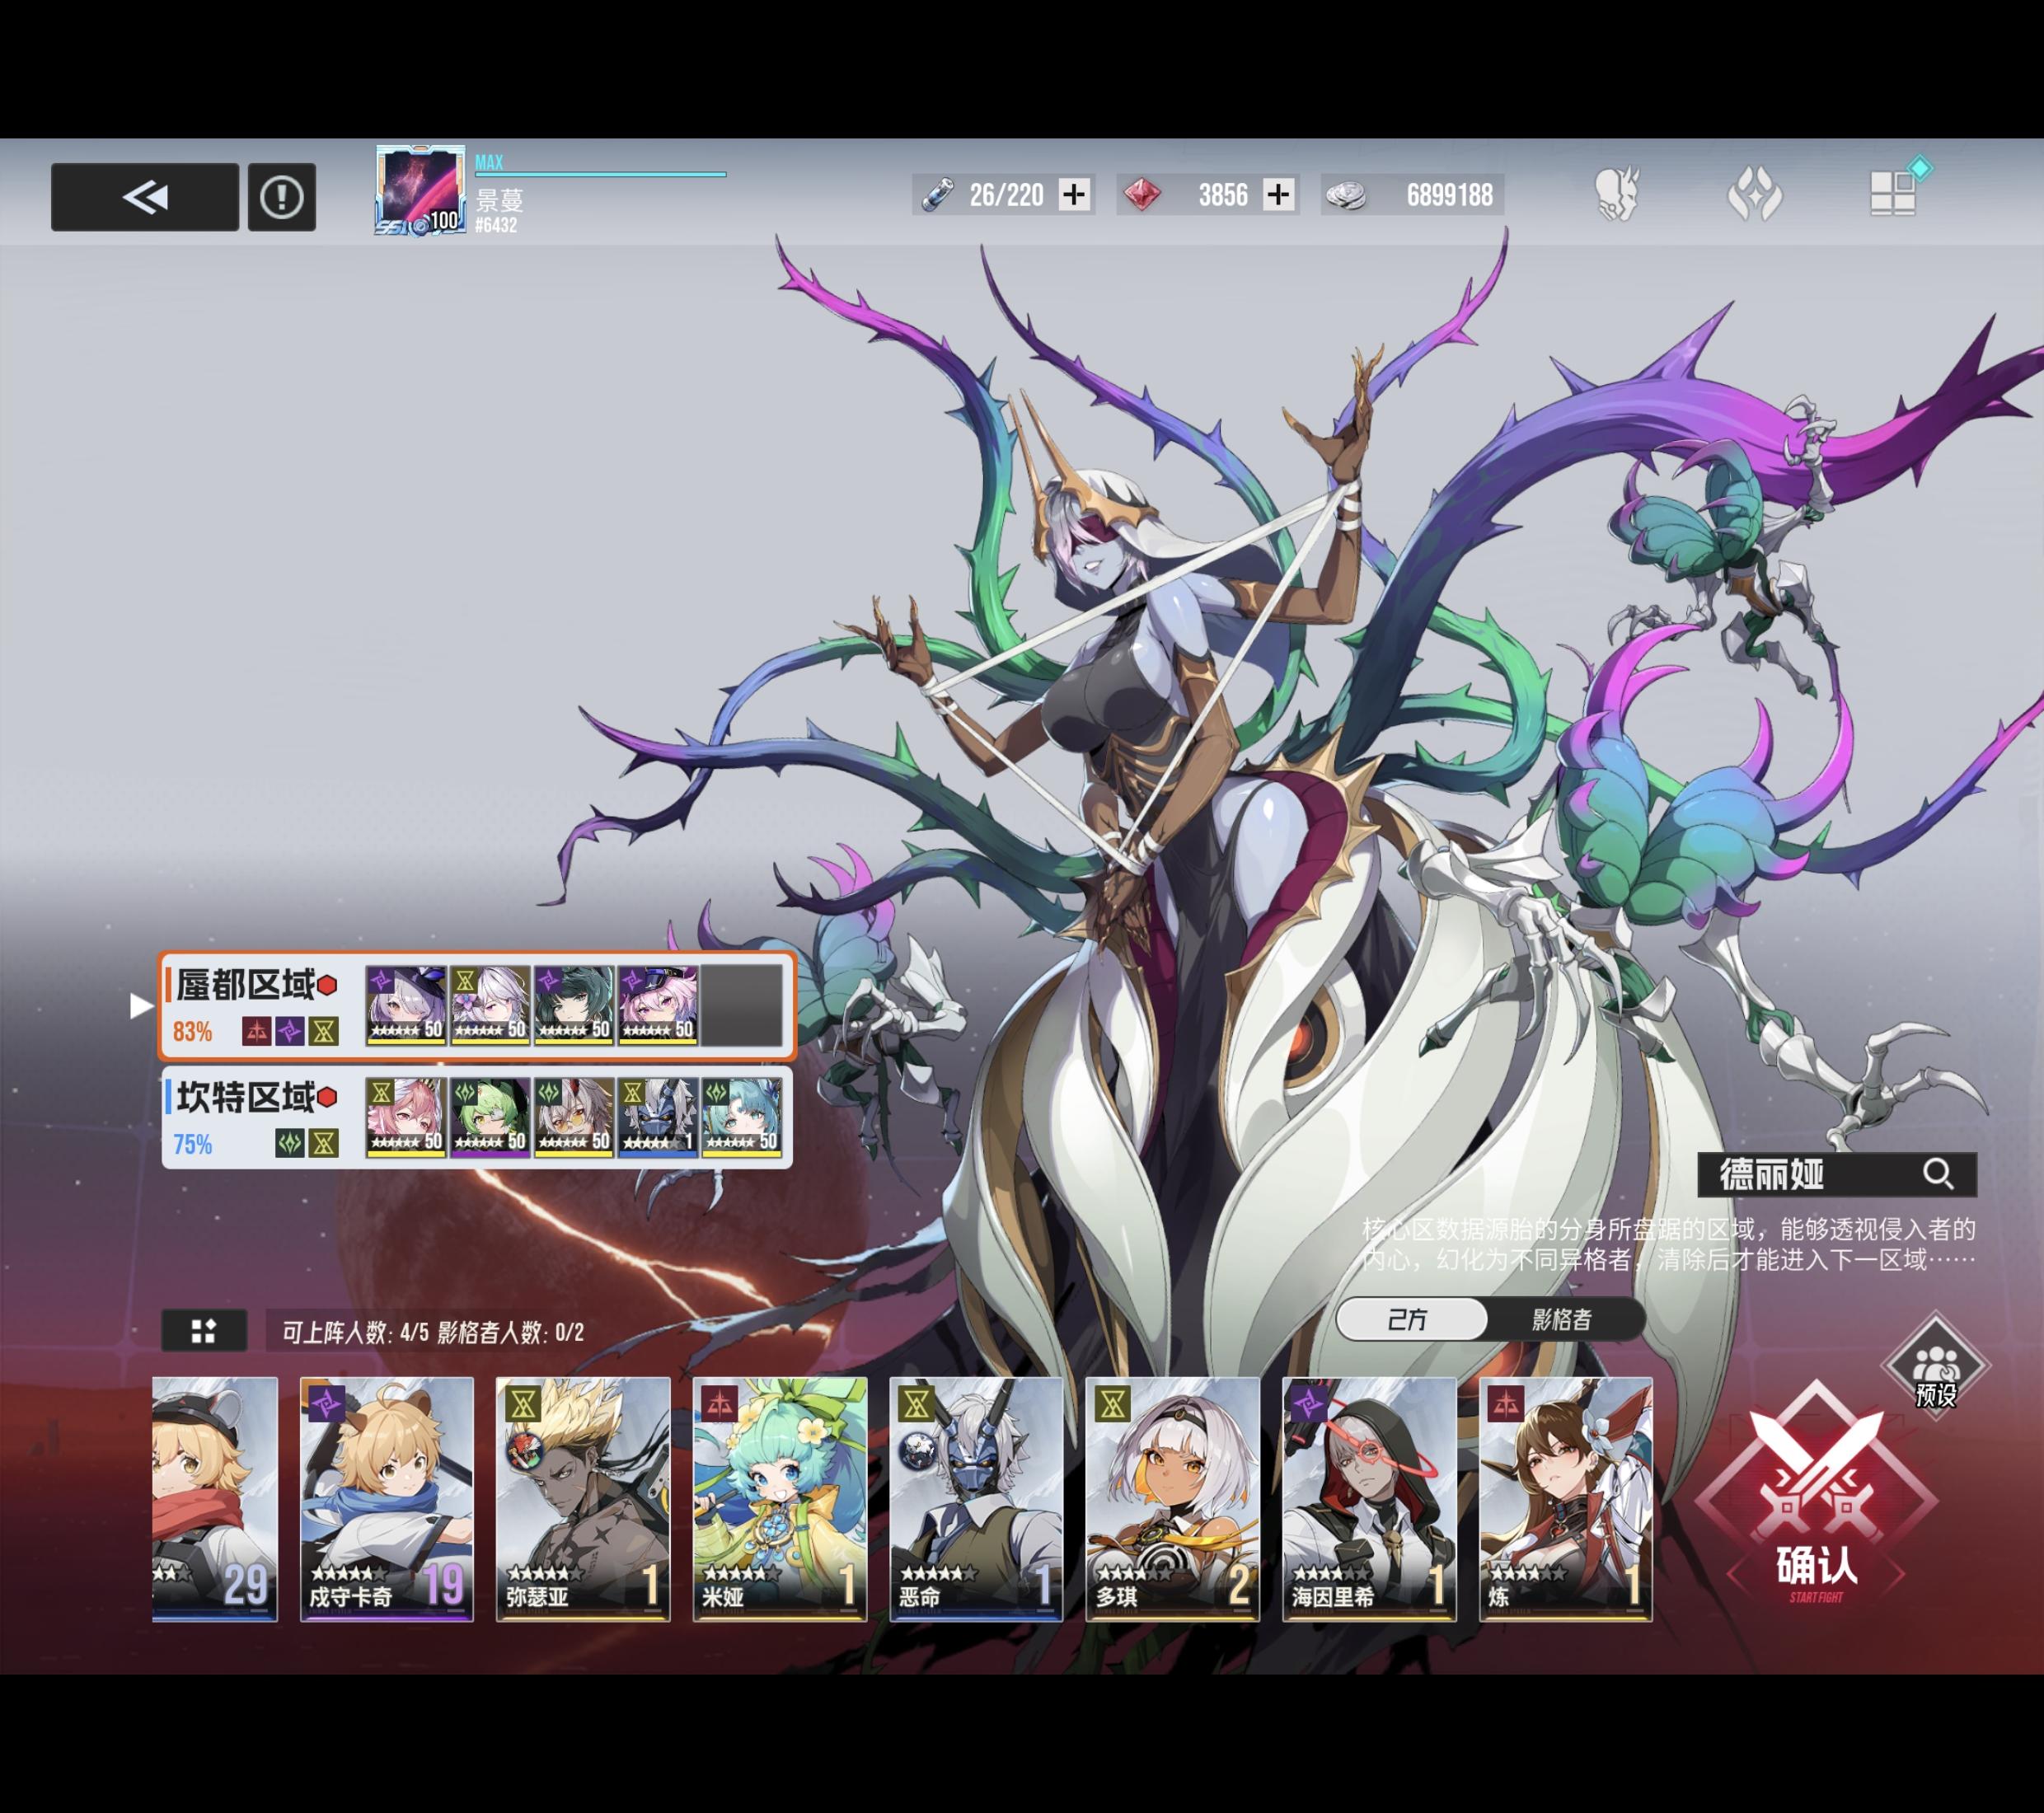Open the horned-head icon in top bar
Screen dimensions: 2044x1813
pos(1617,193)
